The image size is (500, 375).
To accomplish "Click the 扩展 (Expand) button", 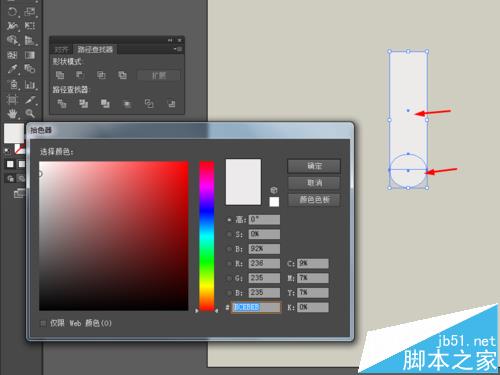I will point(159,75).
